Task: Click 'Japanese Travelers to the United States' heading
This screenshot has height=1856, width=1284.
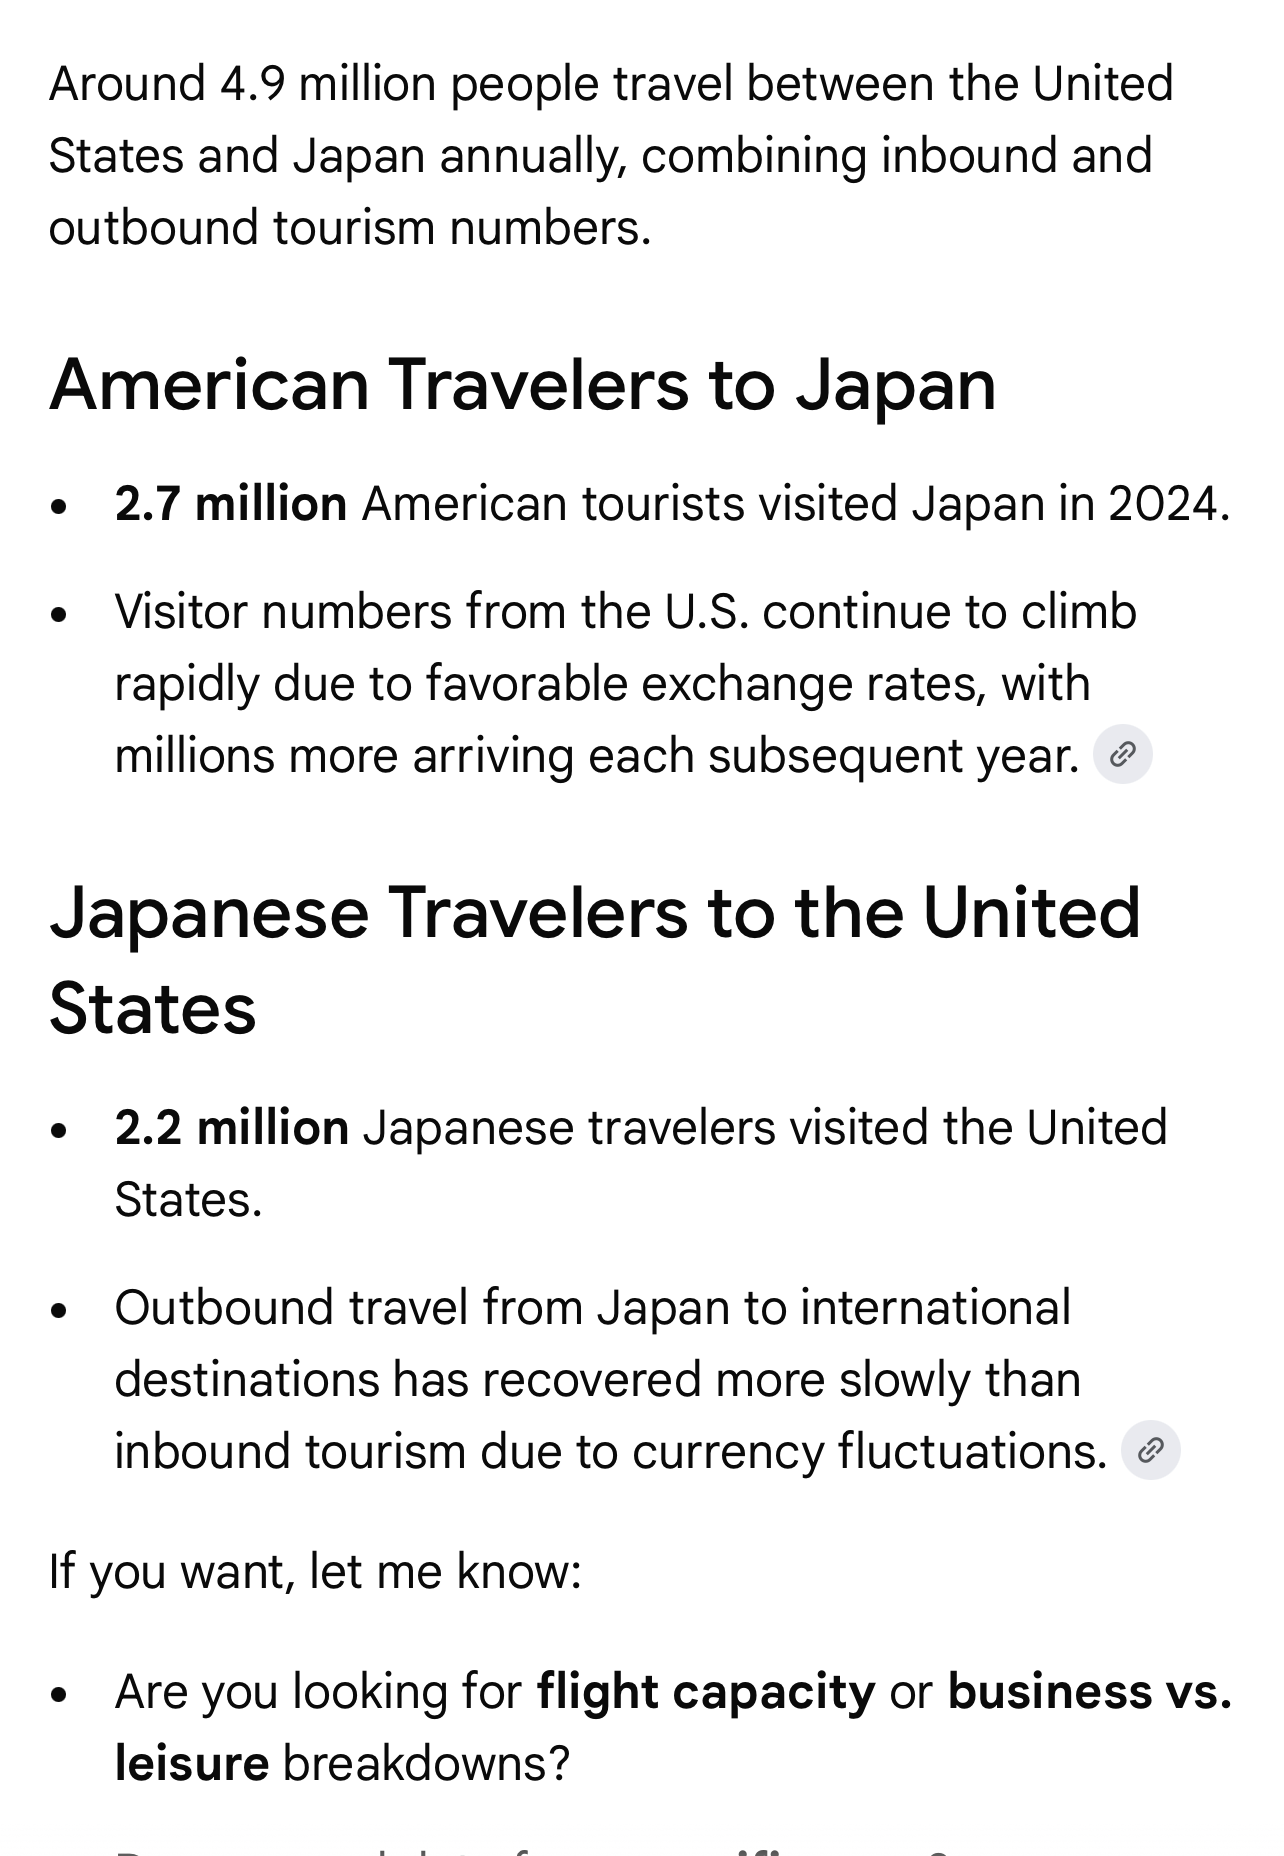Action: click(595, 960)
